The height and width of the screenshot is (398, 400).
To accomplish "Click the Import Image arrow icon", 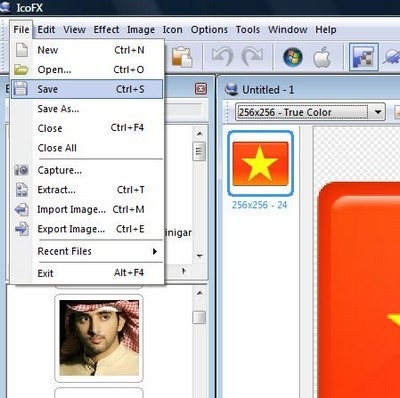I will click(22, 210).
